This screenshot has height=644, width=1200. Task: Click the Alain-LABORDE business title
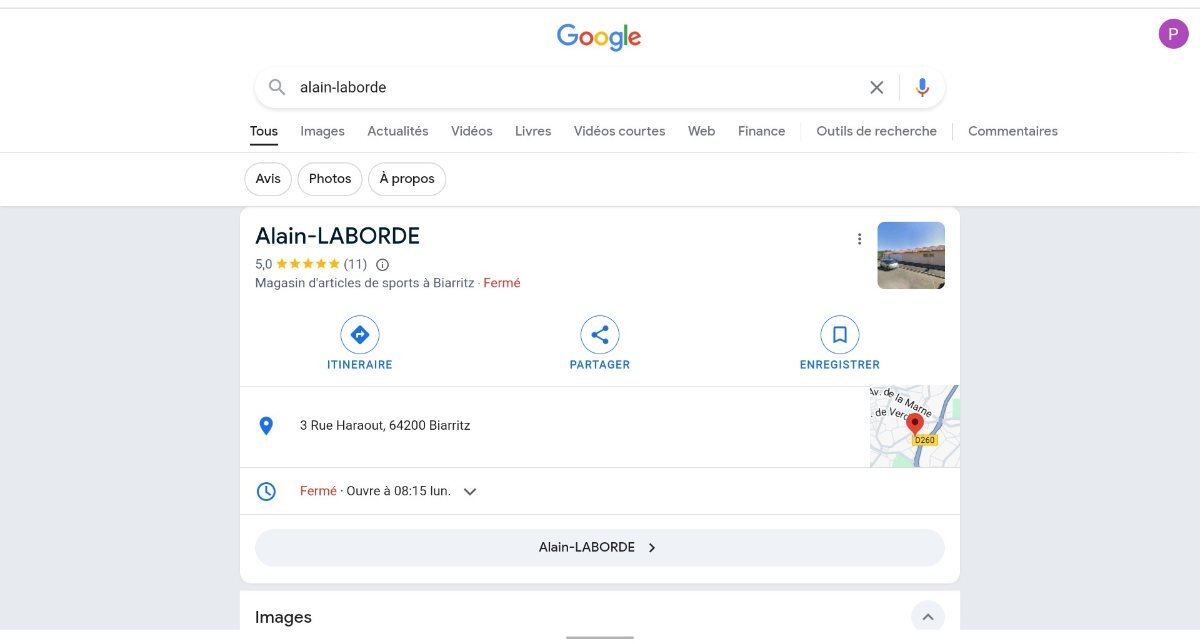pyautogui.click(x=338, y=236)
